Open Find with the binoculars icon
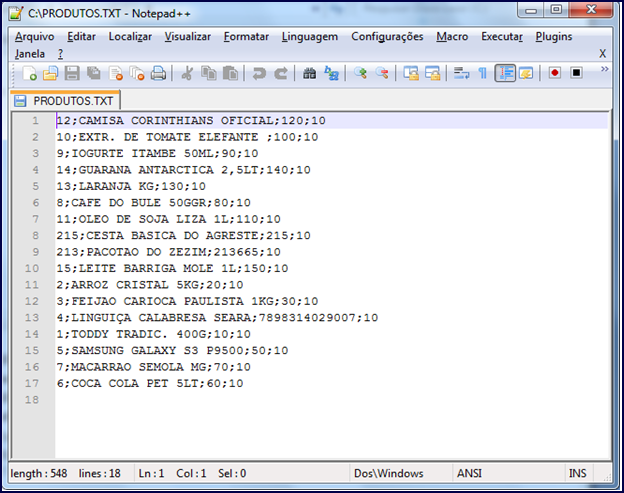 pyautogui.click(x=310, y=73)
